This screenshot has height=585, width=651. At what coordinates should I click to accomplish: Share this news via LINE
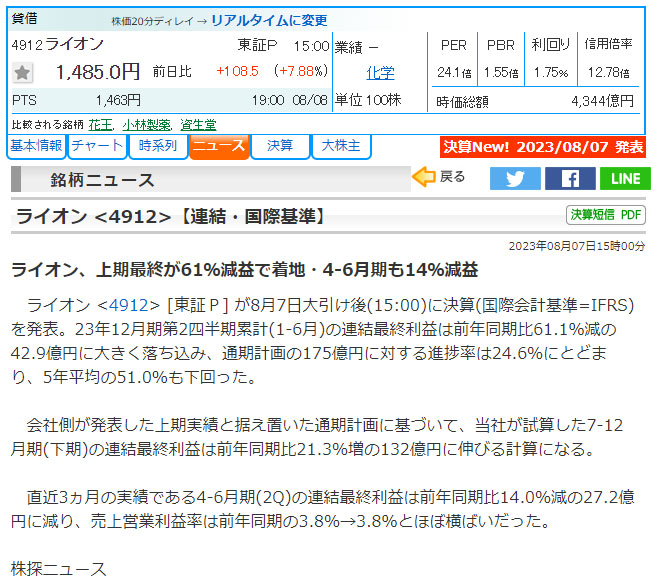pos(625,178)
